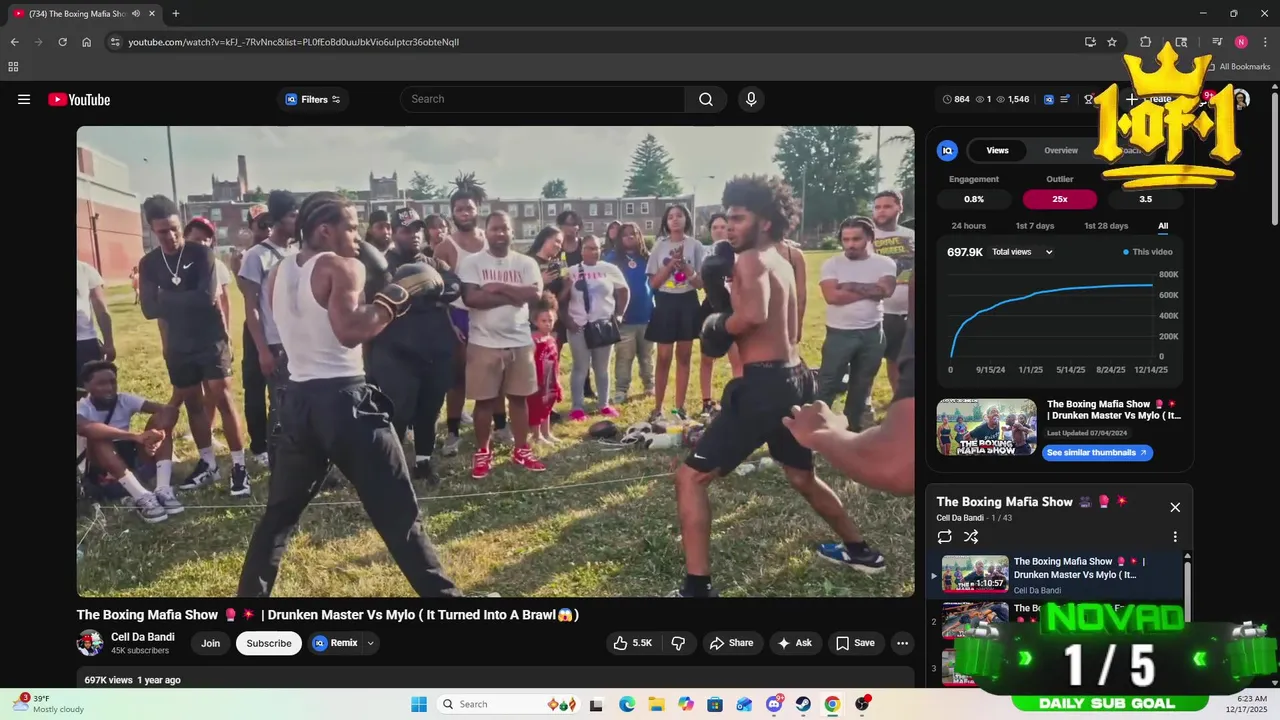Like the video with thumbs up
Viewport: 1280px width, 720px height.
pyautogui.click(x=632, y=643)
